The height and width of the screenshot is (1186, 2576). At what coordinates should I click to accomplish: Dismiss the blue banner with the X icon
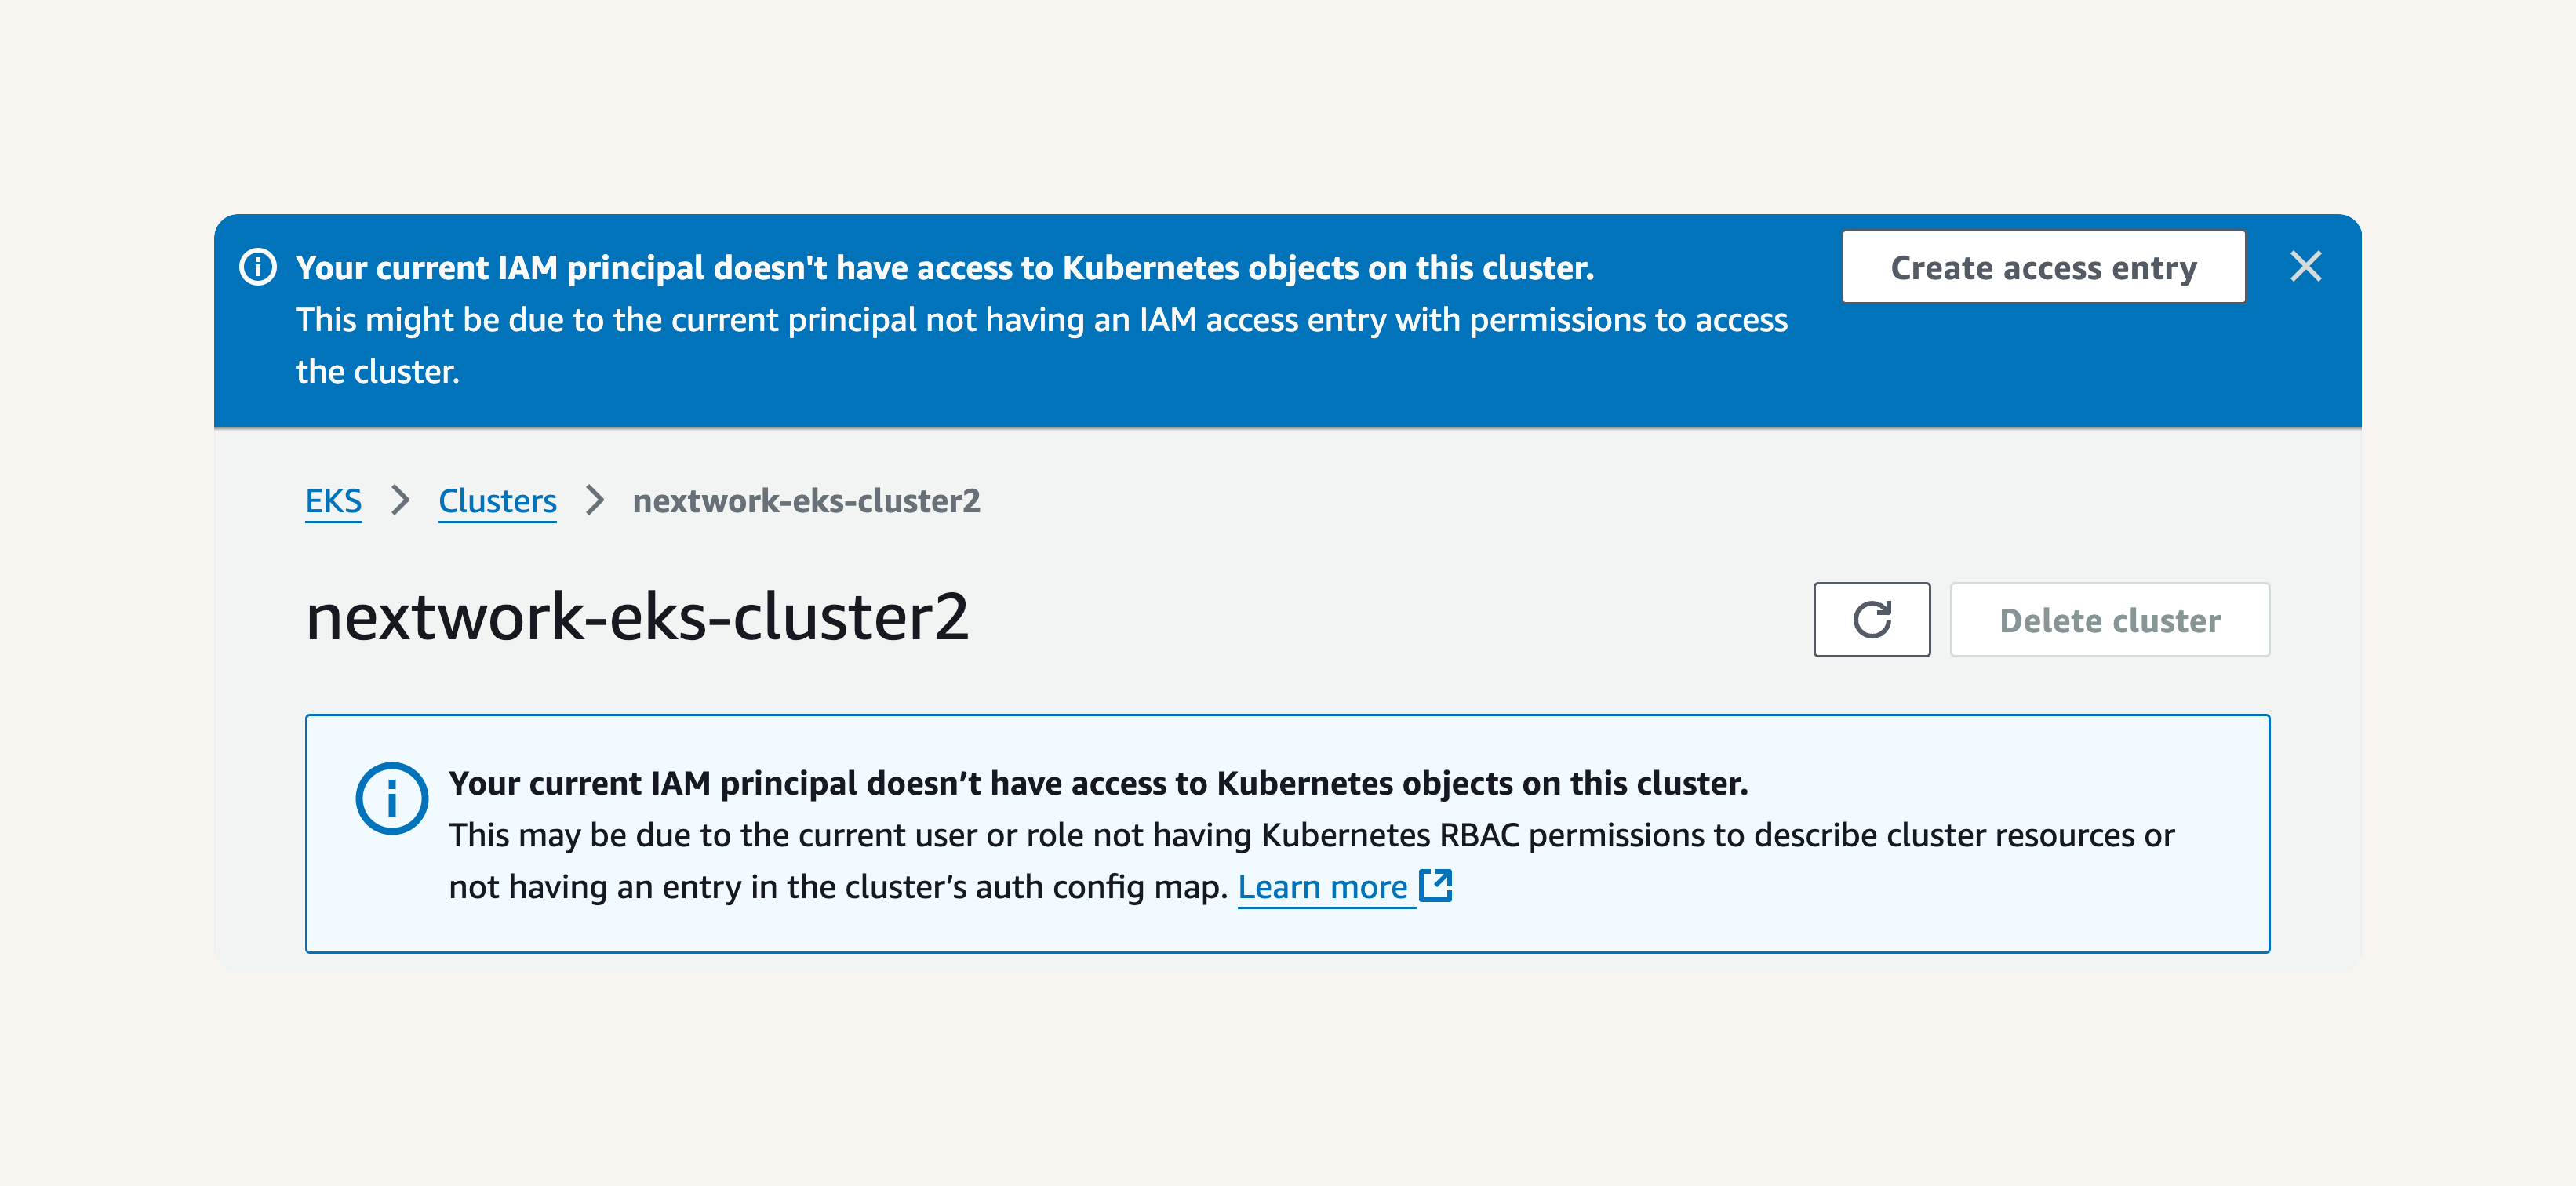click(x=2305, y=267)
